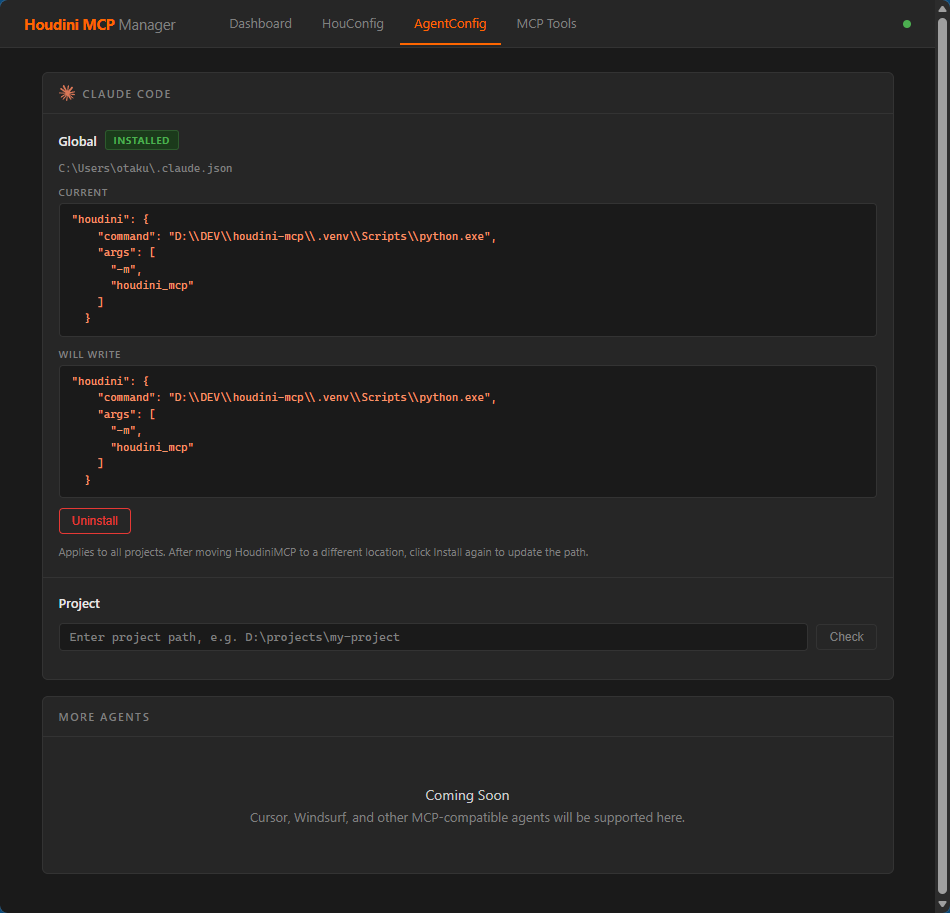
Task: Open the MCP Tools tab
Action: point(546,24)
